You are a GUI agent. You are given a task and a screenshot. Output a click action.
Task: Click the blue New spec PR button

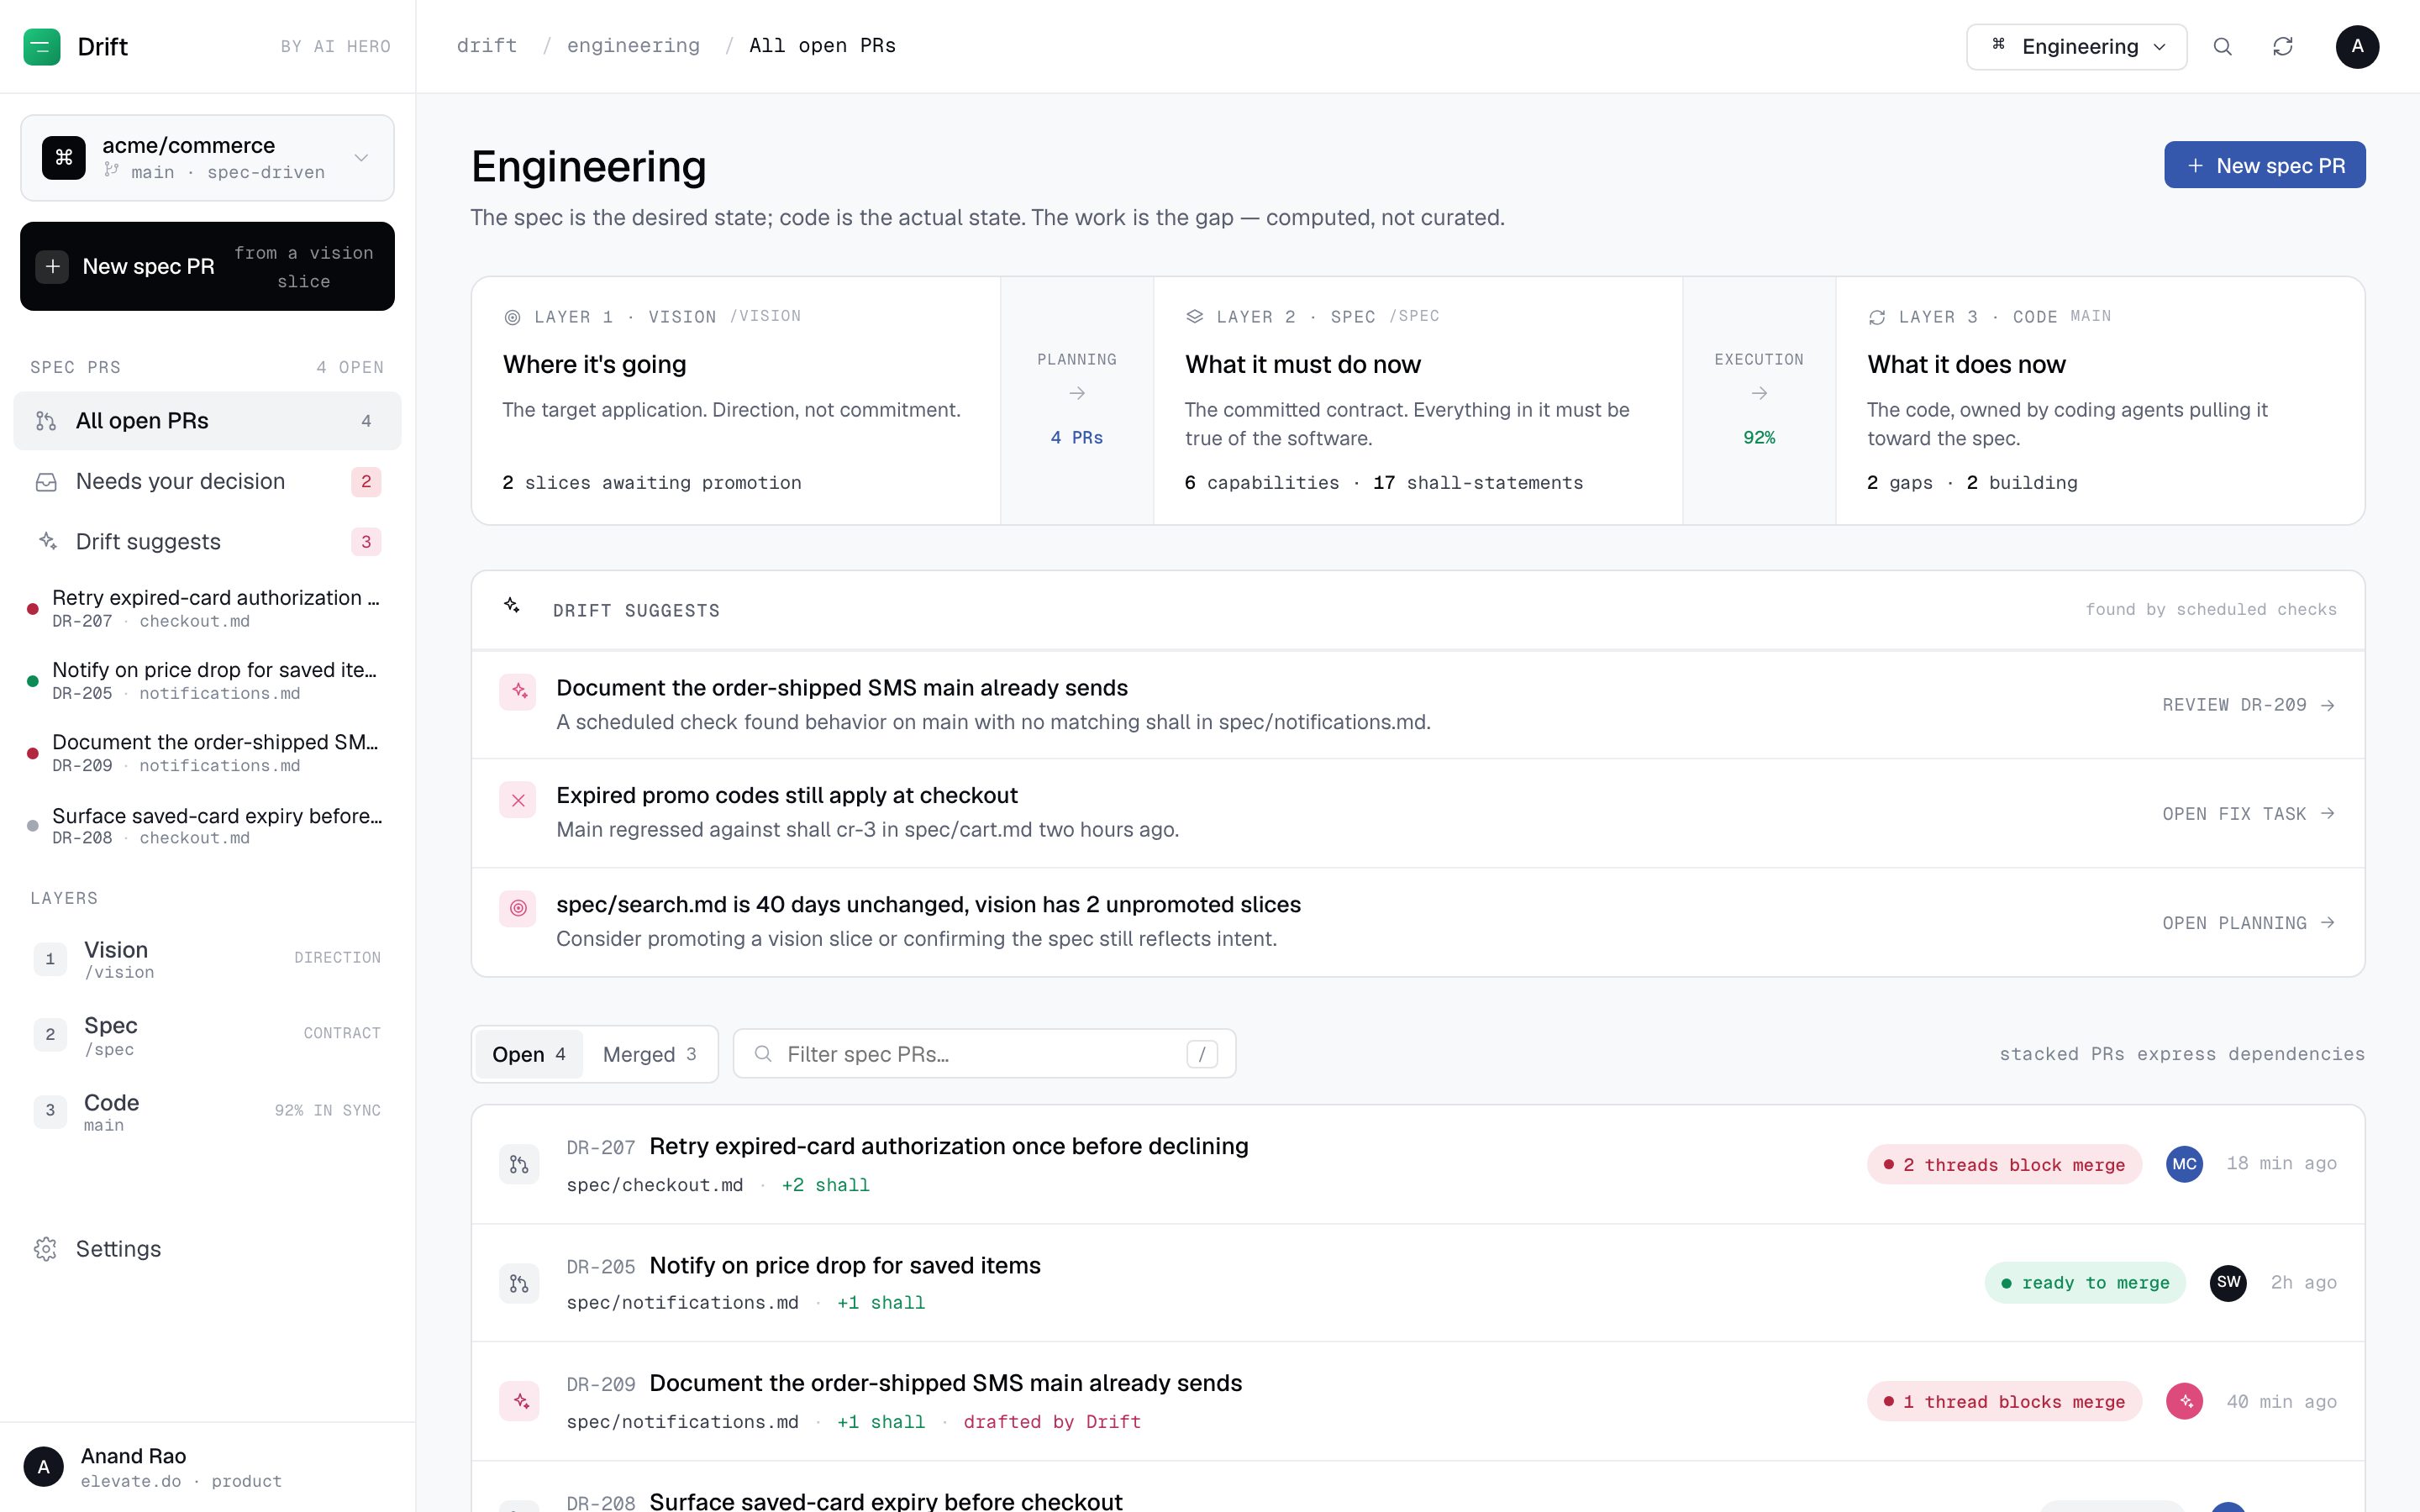(x=2264, y=165)
